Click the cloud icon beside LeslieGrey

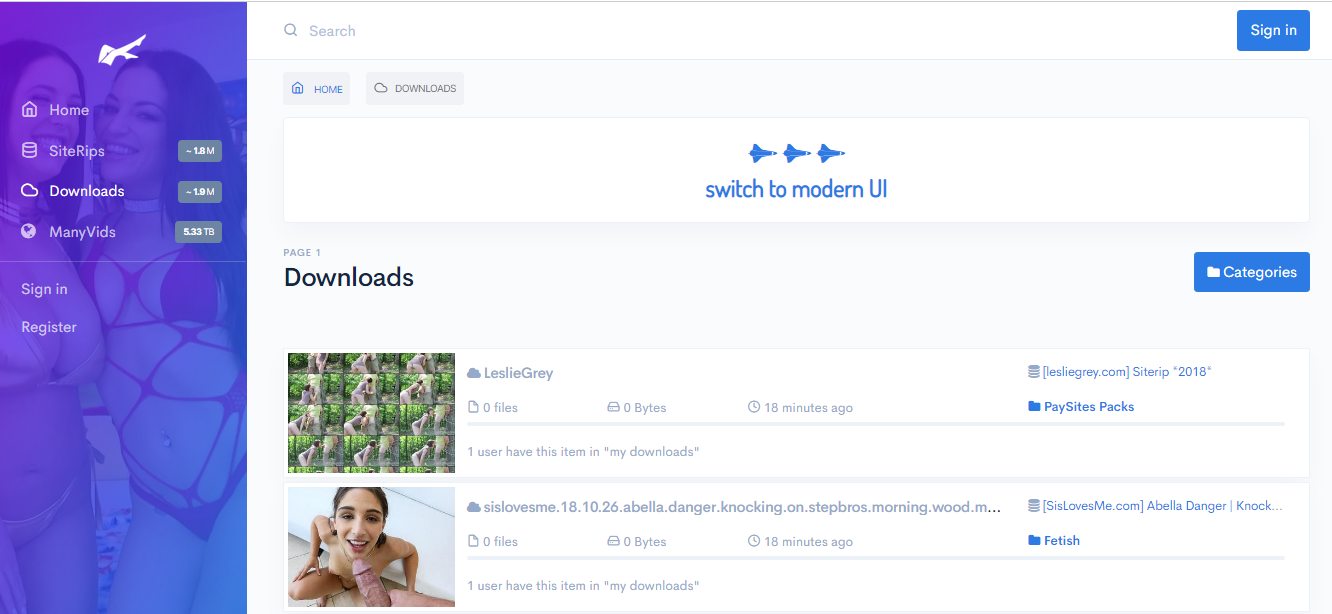tap(474, 373)
